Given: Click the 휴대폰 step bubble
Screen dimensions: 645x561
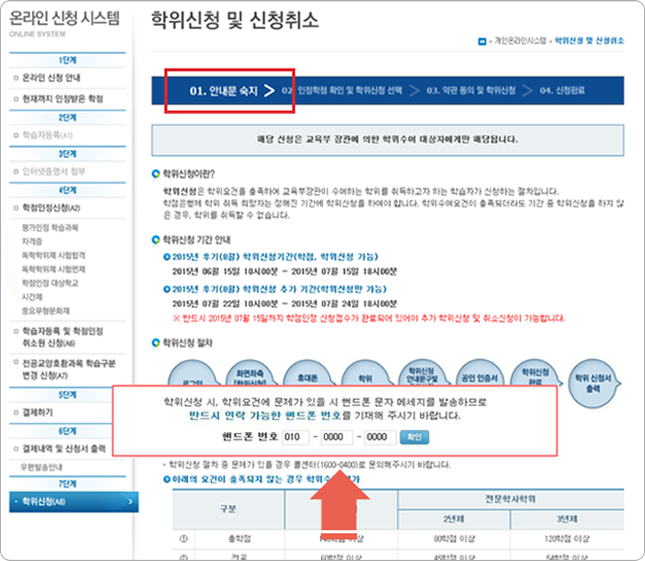Looking at the screenshot, I should tap(307, 373).
